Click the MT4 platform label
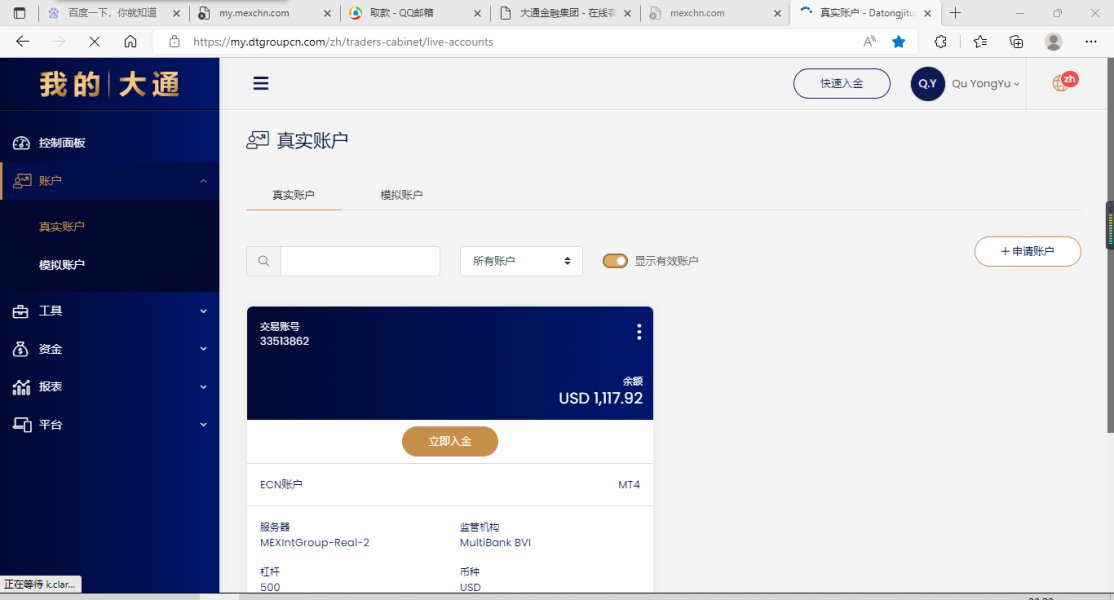 tap(629, 484)
